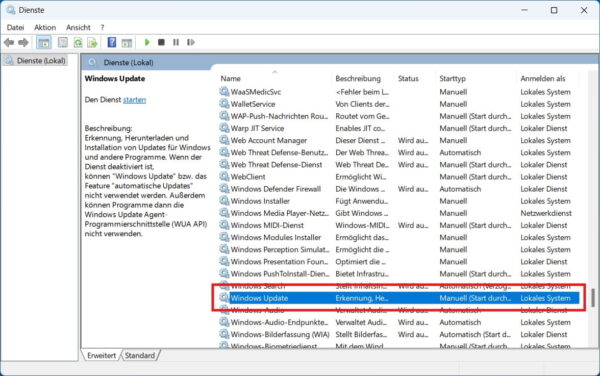Click 'Enables JIT co...' description cell
This screenshot has width=600, height=376.
point(360,128)
